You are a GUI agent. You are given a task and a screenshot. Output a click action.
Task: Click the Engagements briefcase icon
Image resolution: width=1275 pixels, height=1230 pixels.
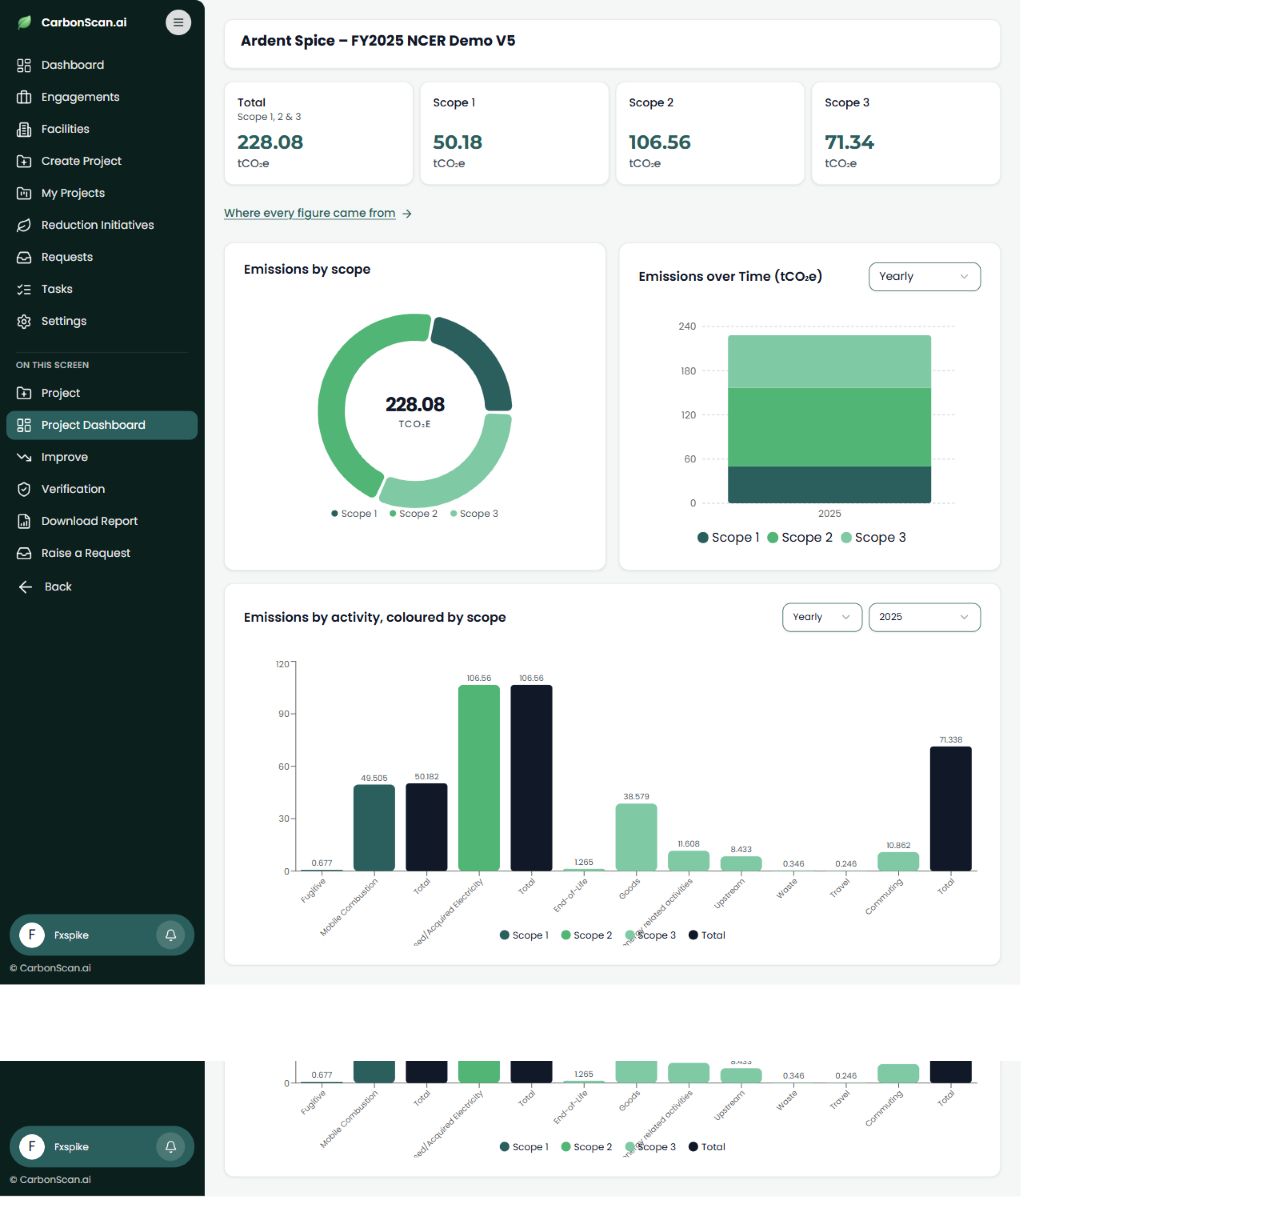point(24,97)
